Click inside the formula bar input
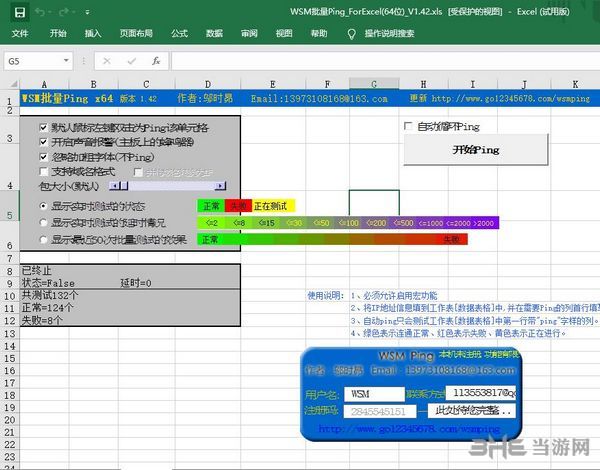 pos(386,61)
